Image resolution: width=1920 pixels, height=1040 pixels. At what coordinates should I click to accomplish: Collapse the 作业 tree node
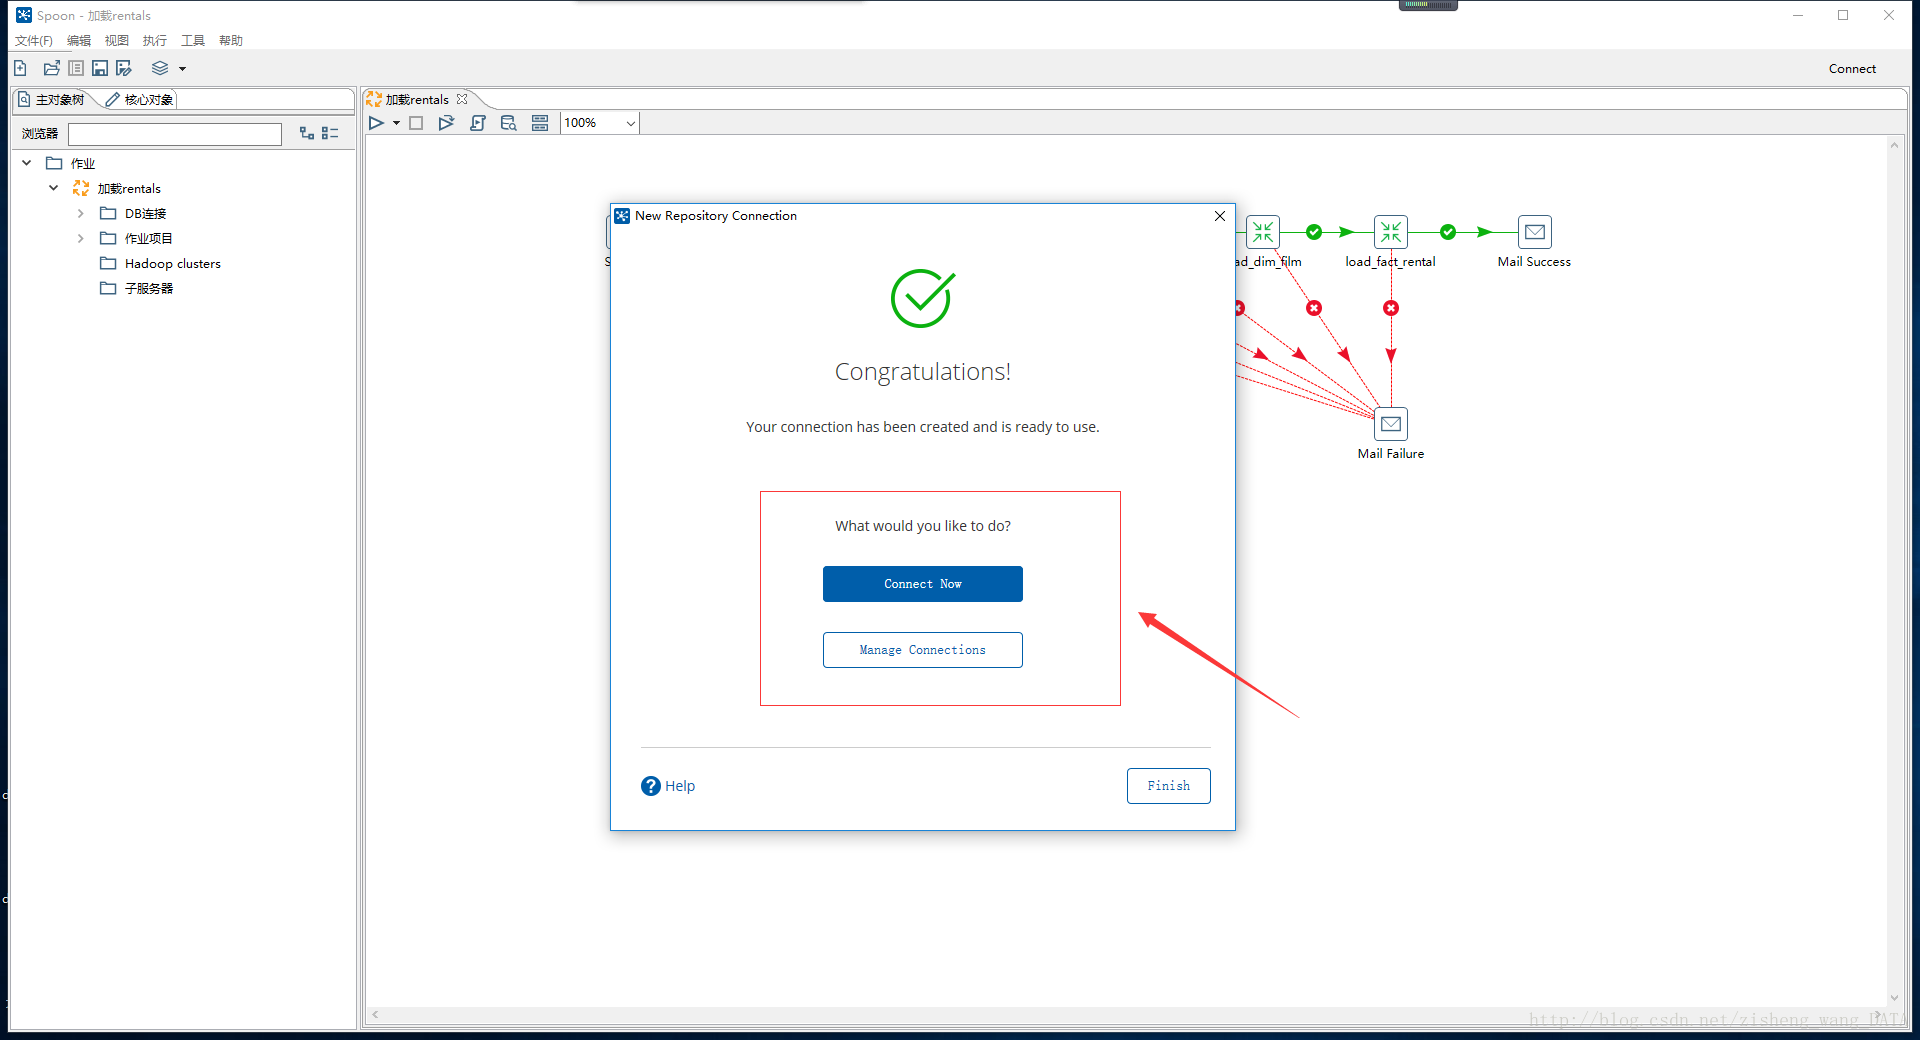pos(27,163)
